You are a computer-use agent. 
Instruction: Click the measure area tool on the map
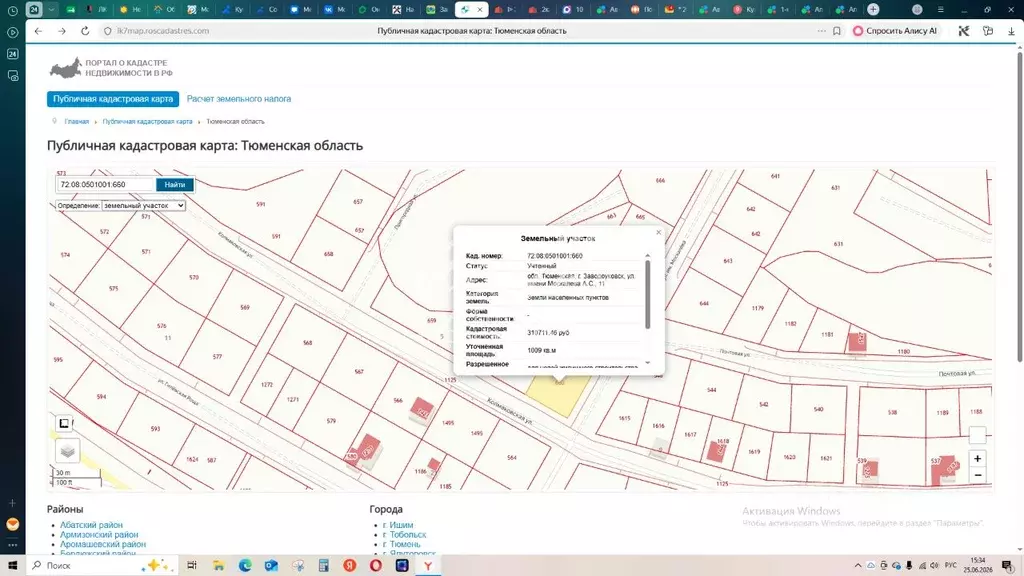(64, 423)
